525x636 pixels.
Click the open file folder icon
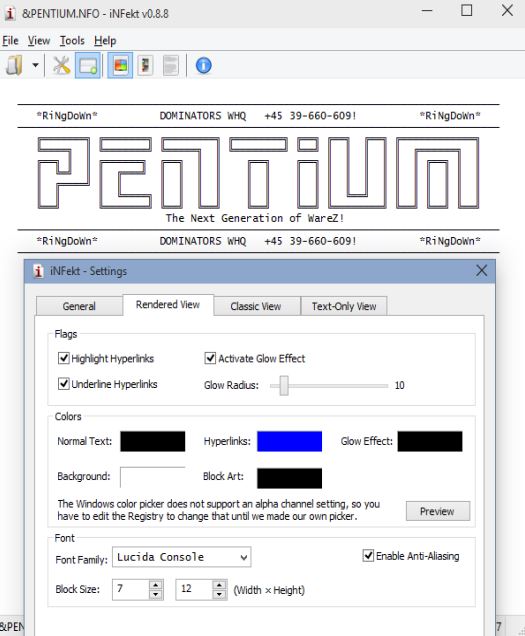[x=14, y=65]
